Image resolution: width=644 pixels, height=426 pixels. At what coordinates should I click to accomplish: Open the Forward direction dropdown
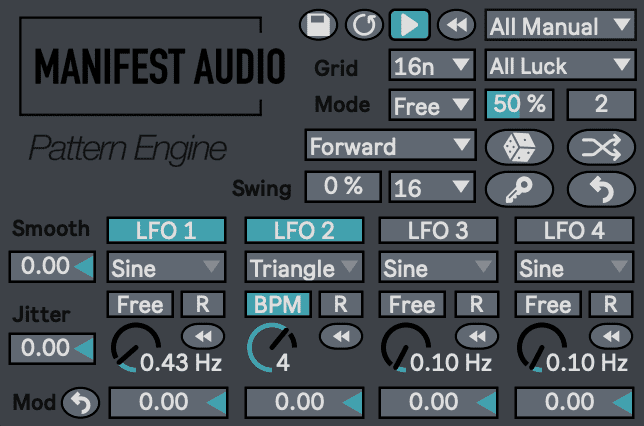click(391, 145)
